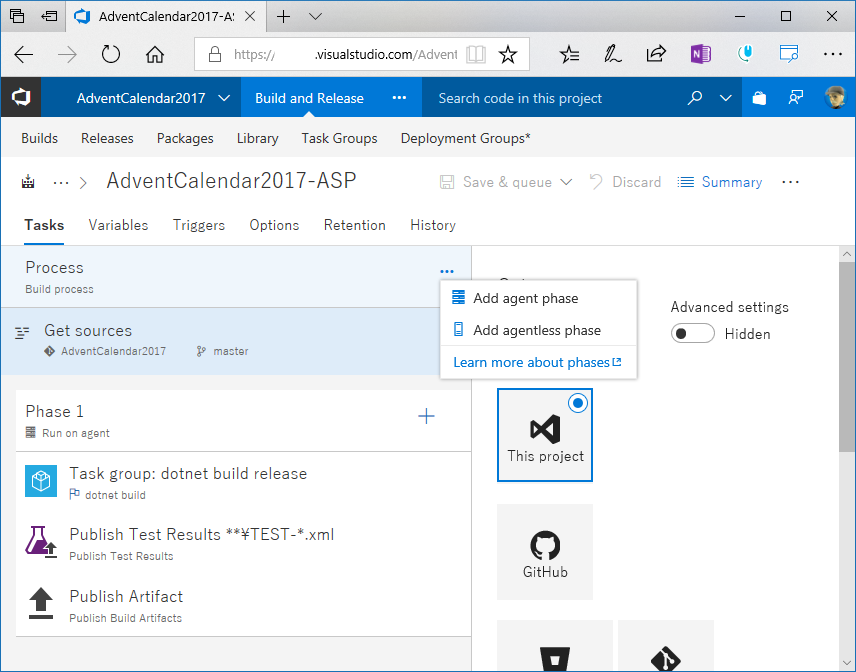Select the GitHub source tile
This screenshot has width=856, height=672.
(x=545, y=552)
